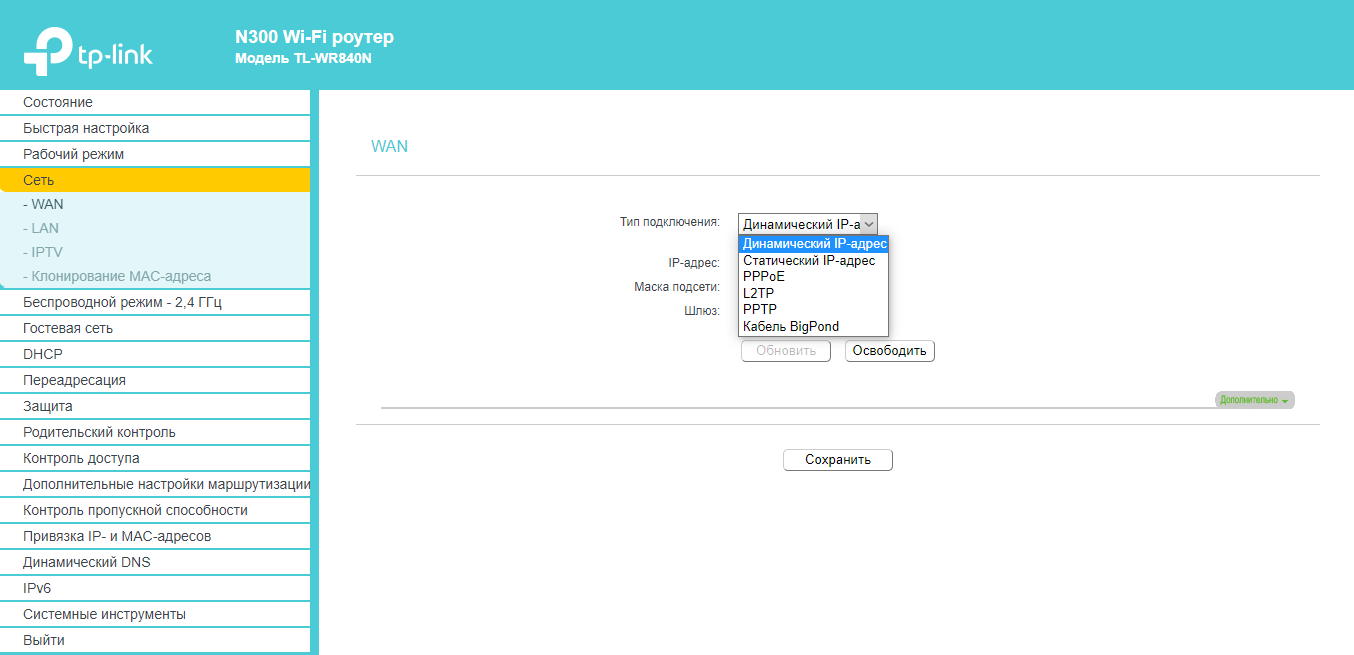Image resolution: width=1354 pixels, height=655 pixels.
Task: Click the TP-Link logo icon
Action: click(50, 52)
